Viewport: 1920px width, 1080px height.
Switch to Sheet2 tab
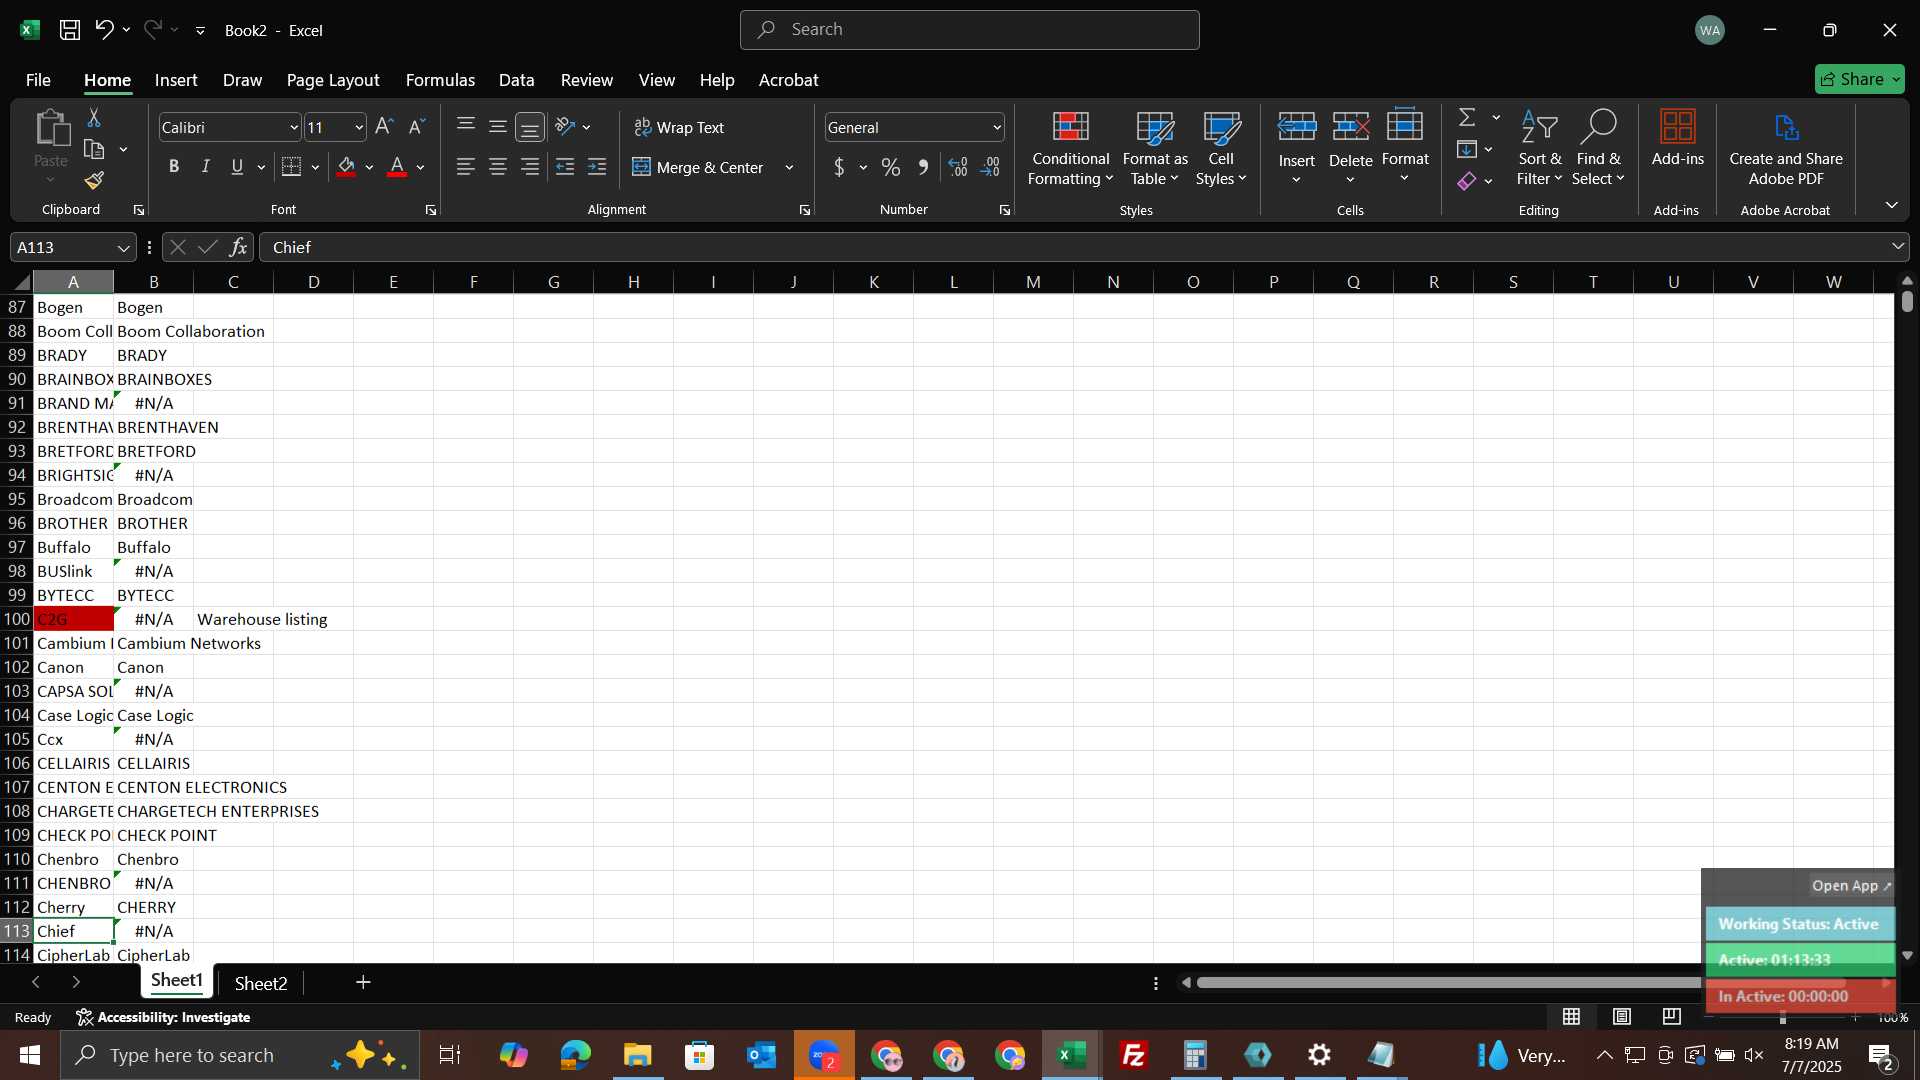point(261,984)
